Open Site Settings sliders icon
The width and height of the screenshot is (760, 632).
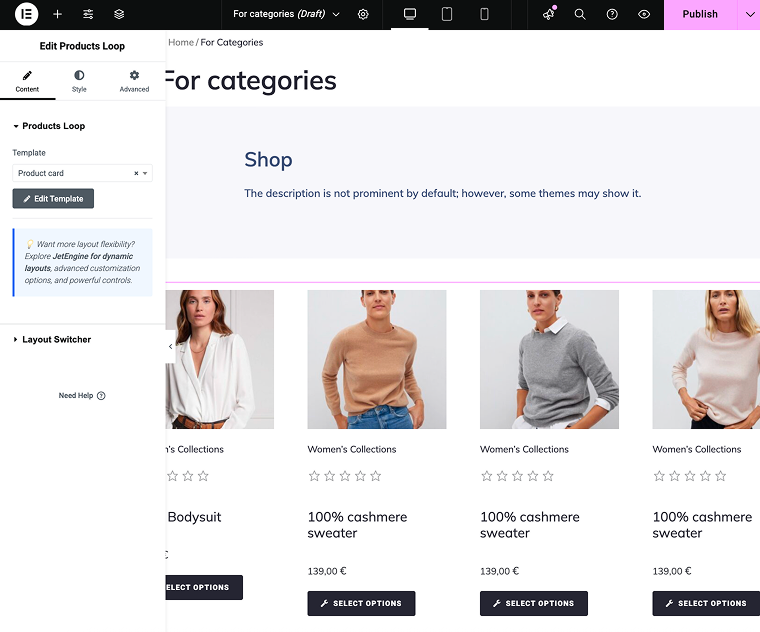coord(88,15)
